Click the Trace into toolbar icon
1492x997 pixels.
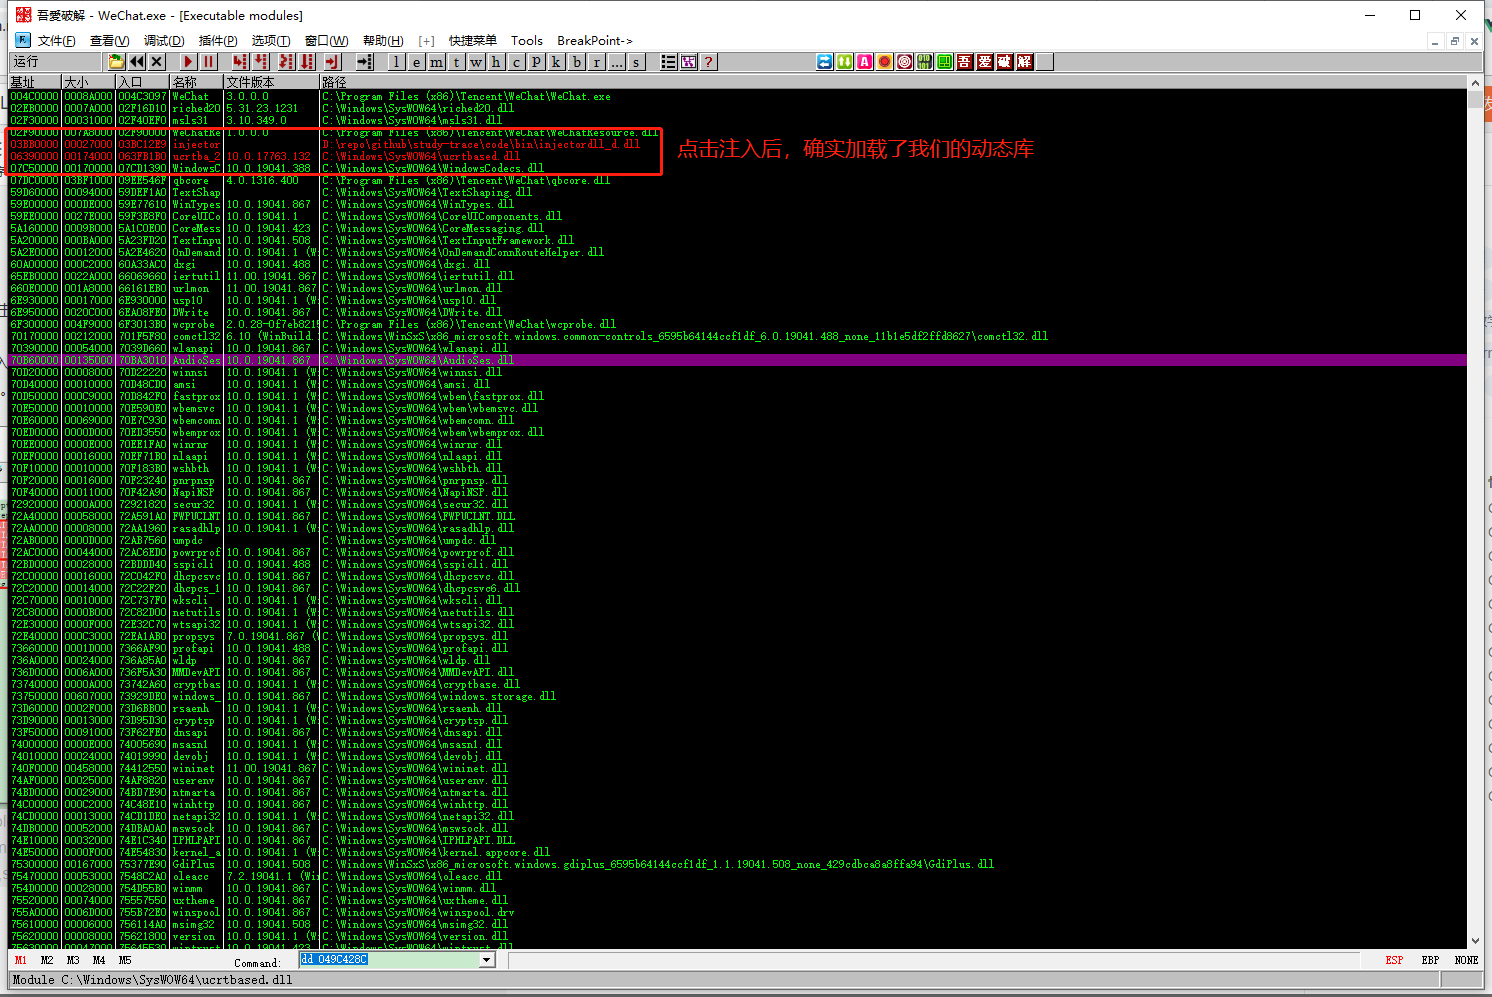coord(286,62)
